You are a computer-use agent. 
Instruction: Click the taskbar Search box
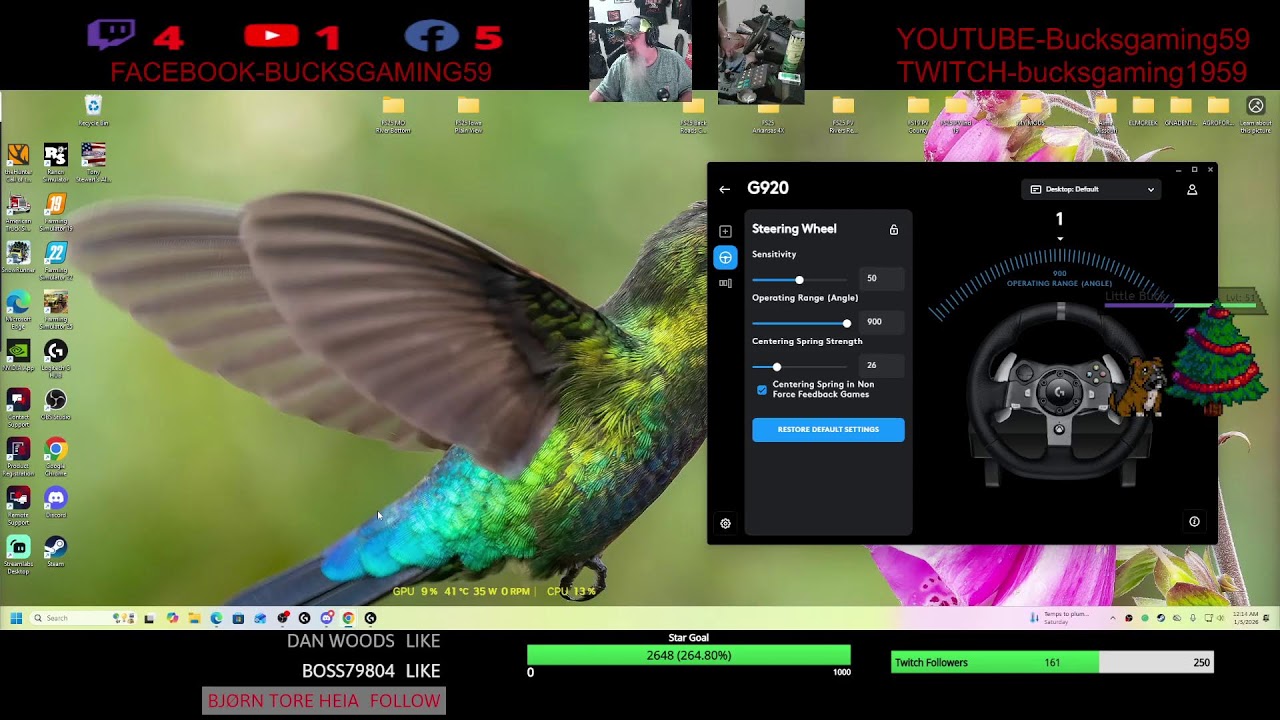[83, 618]
